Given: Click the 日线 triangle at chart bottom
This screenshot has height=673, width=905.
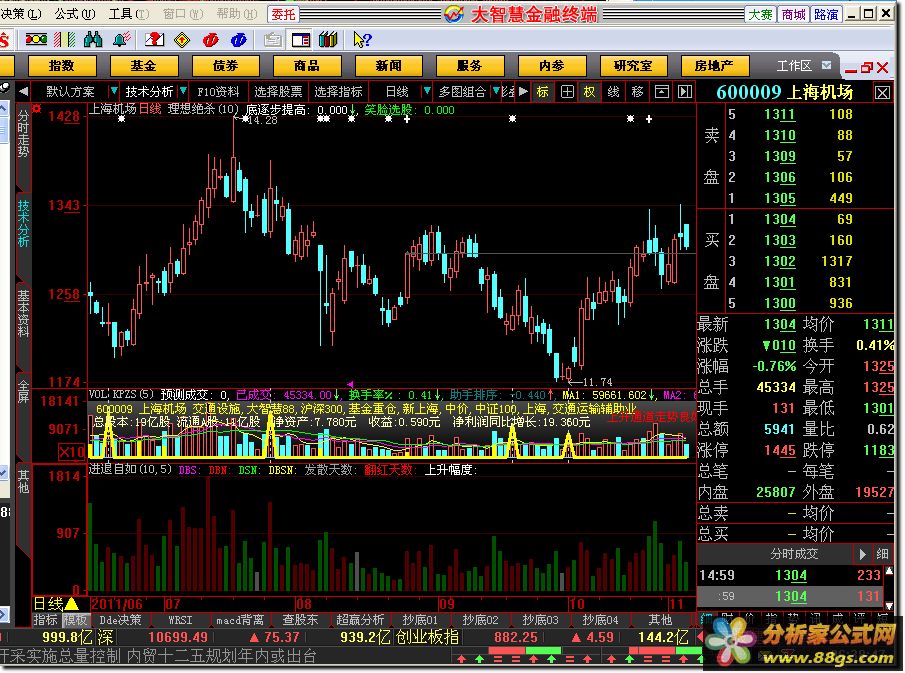Looking at the screenshot, I should [72, 604].
